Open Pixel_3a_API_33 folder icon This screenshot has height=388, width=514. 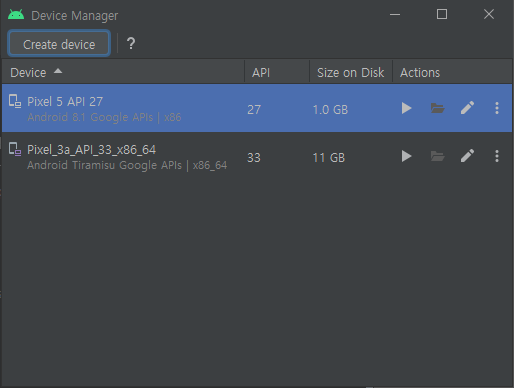[x=437, y=156]
